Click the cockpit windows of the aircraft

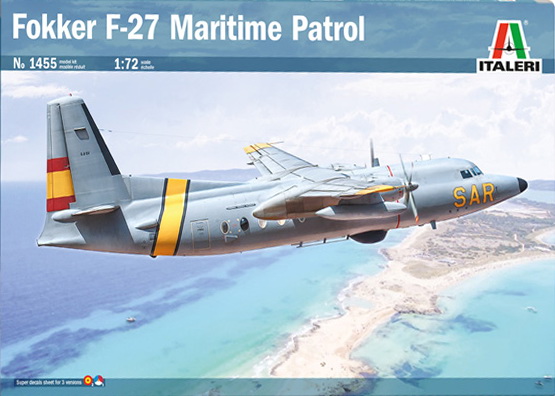pos(471,172)
